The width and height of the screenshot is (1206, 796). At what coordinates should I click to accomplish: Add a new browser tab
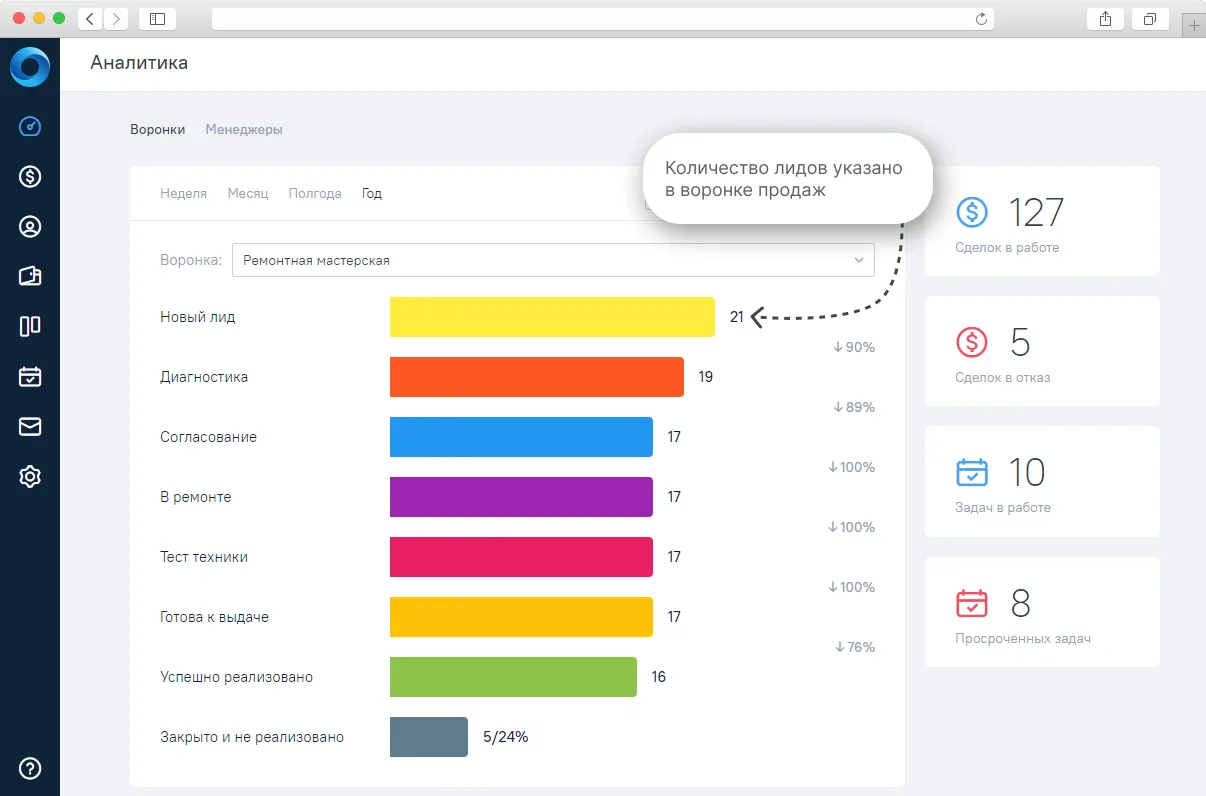[x=1194, y=26]
